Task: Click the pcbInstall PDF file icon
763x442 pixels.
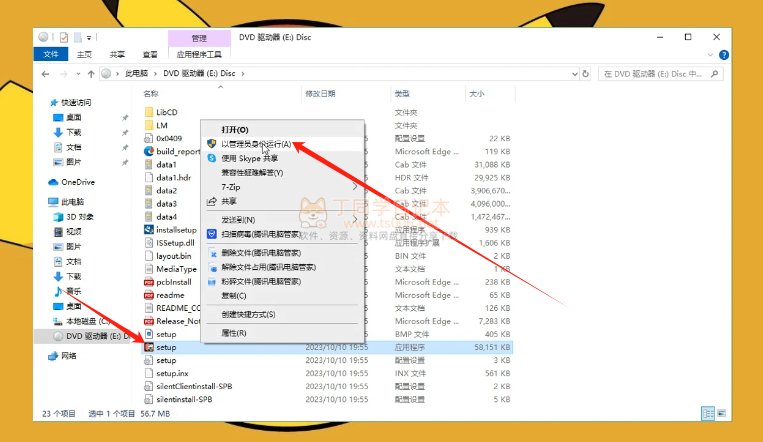Action: (149, 282)
